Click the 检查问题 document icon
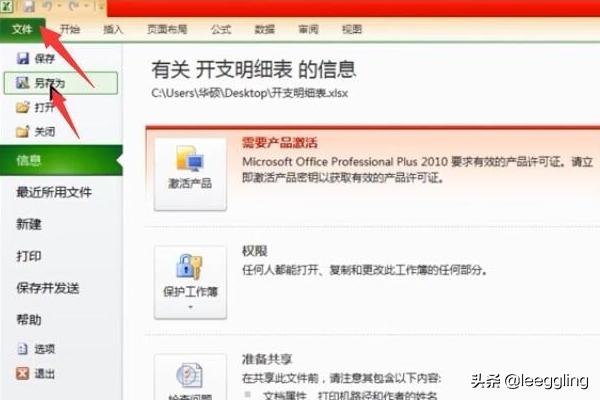 point(190,375)
